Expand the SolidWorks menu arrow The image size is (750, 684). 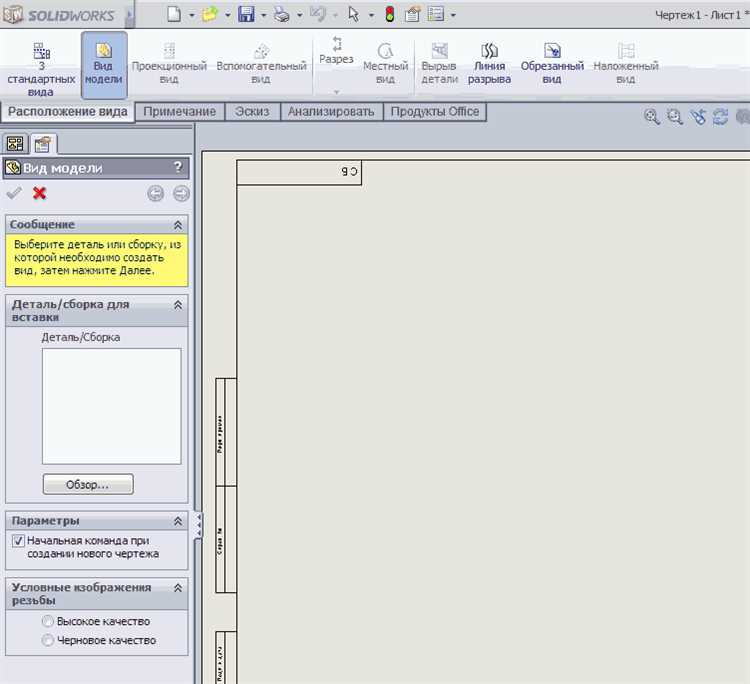click(x=129, y=15)
